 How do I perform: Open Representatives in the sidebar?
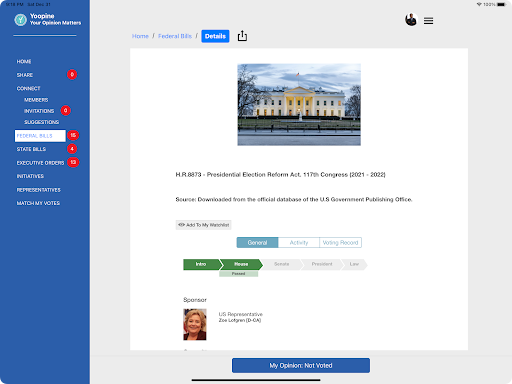tap(39, 190)
